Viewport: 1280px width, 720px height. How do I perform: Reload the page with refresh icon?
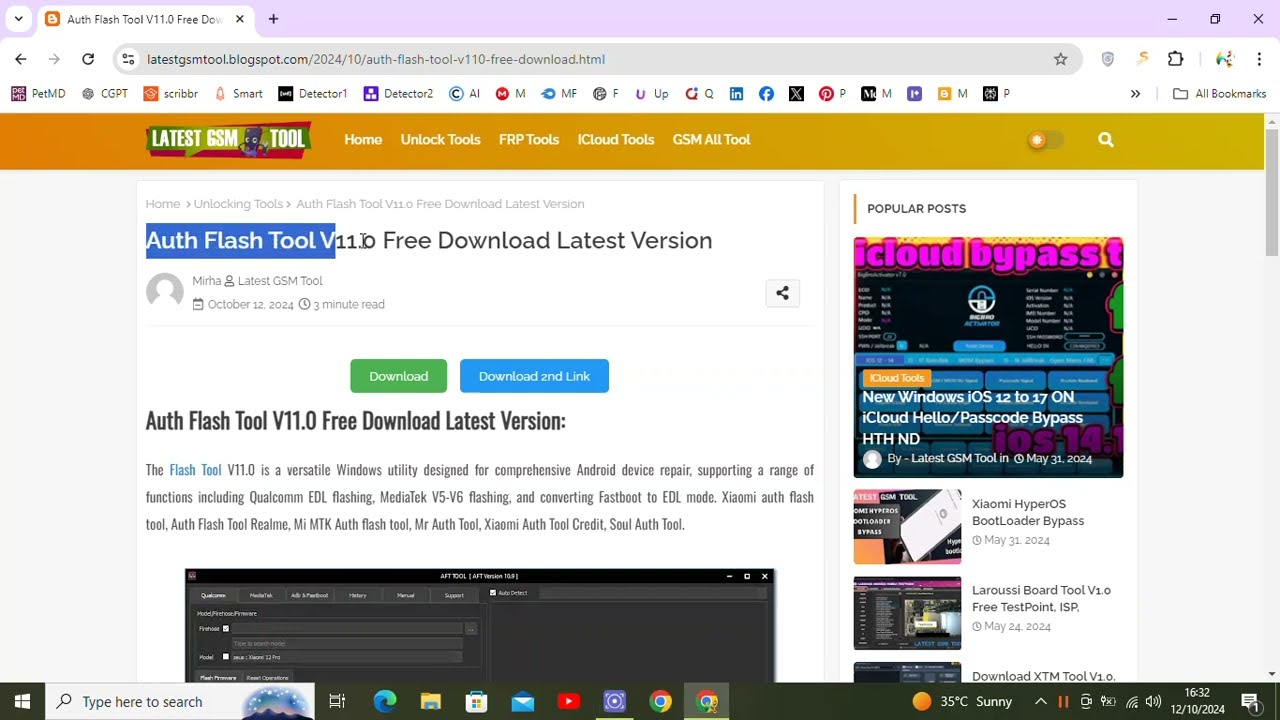coord(88,59)
